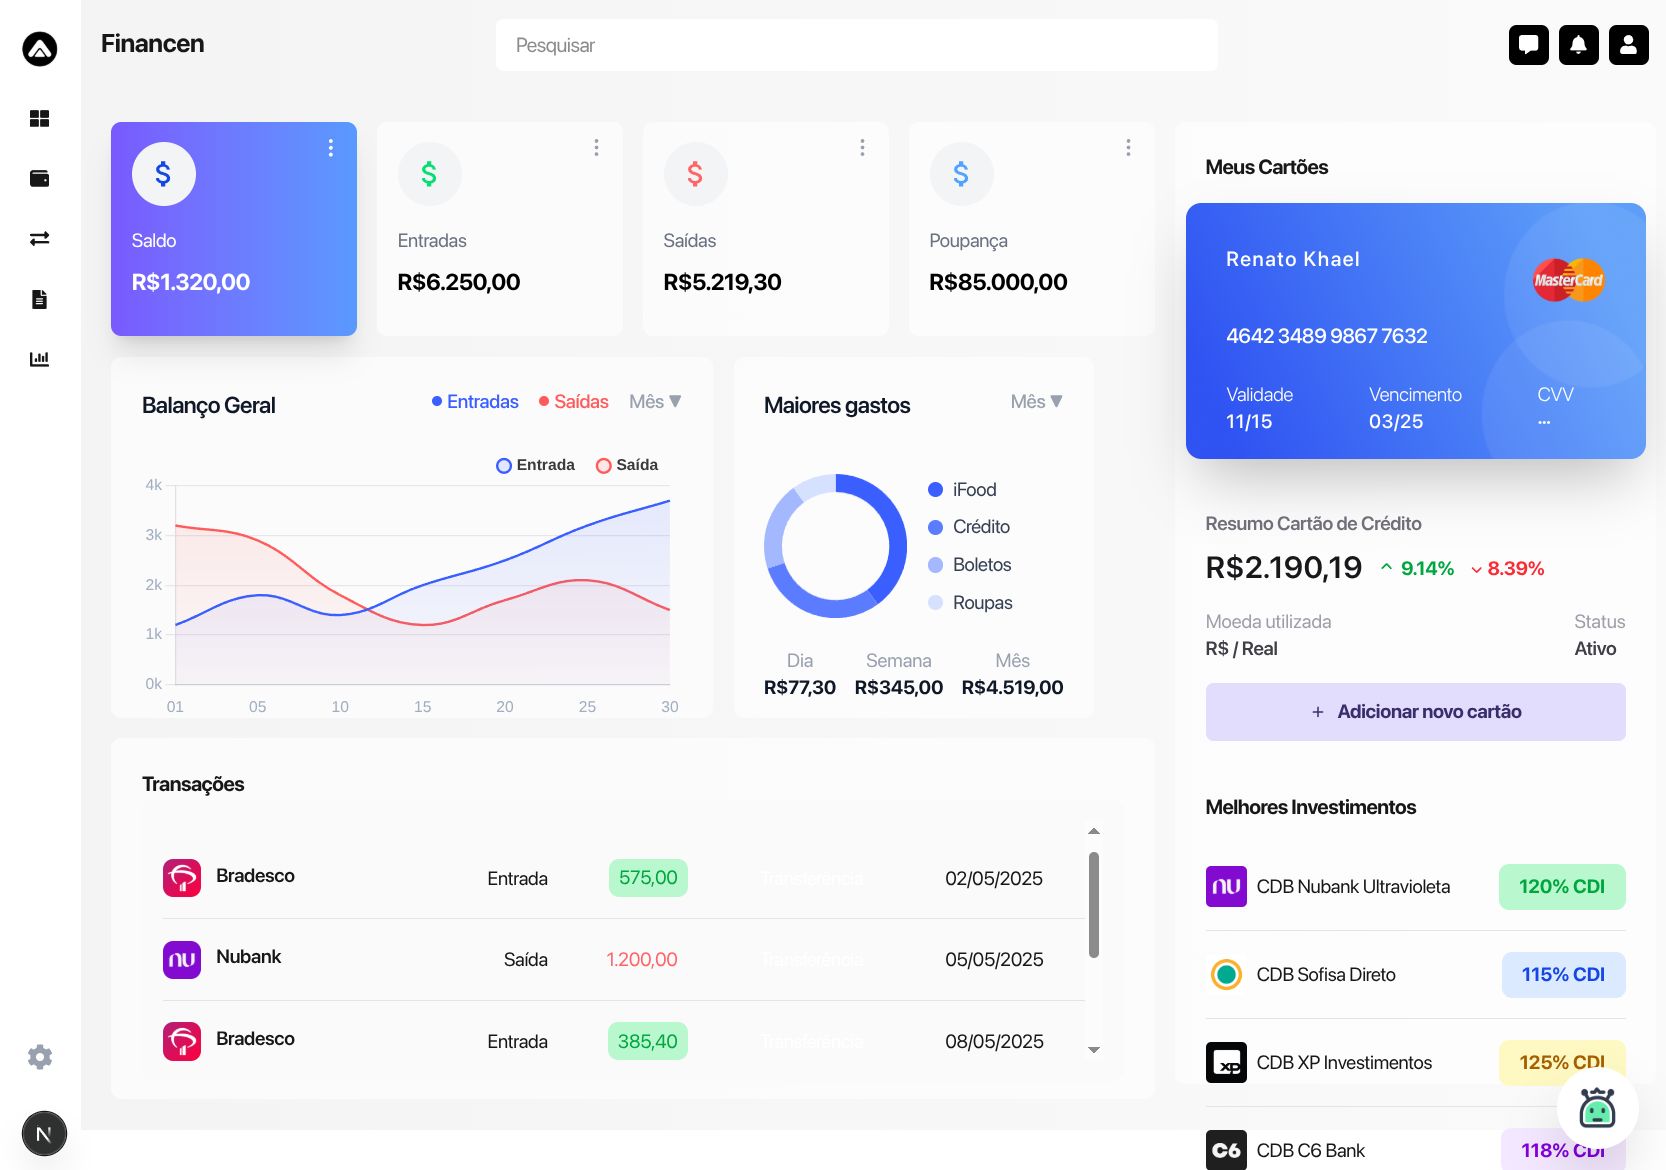
Task: Open the documents icon in sidebar
Action: click(39, 299)
